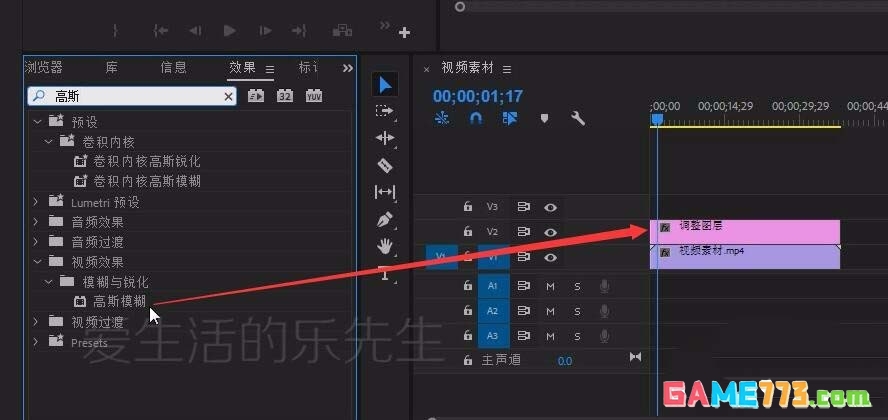Viewport: 888px width, 420px height.
Task: Switch to the 库 tab
Action: pyautogui.click(x=112, y=67)
